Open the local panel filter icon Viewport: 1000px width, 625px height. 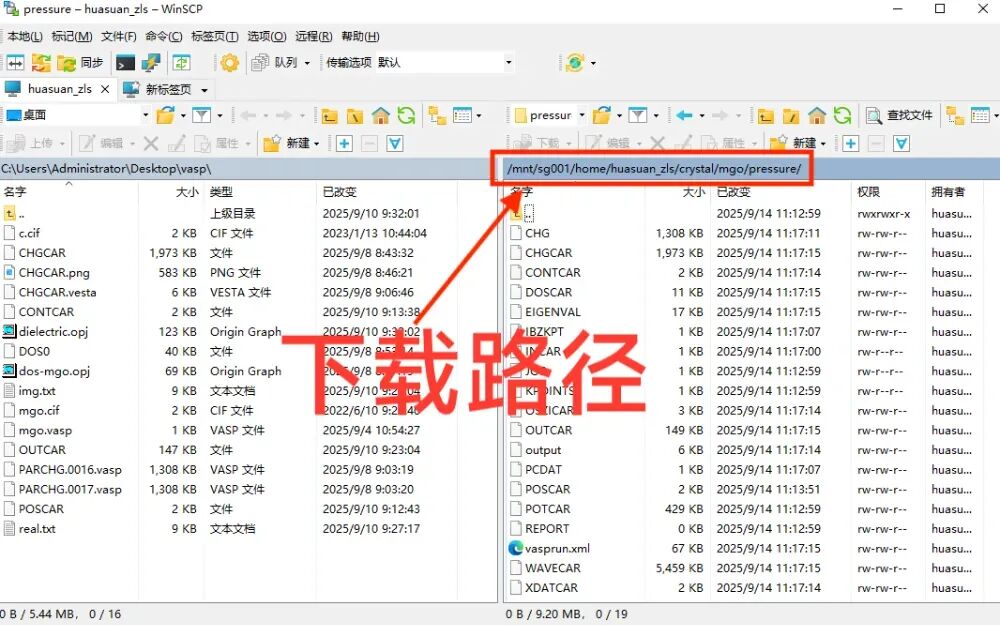coord(201,115)
